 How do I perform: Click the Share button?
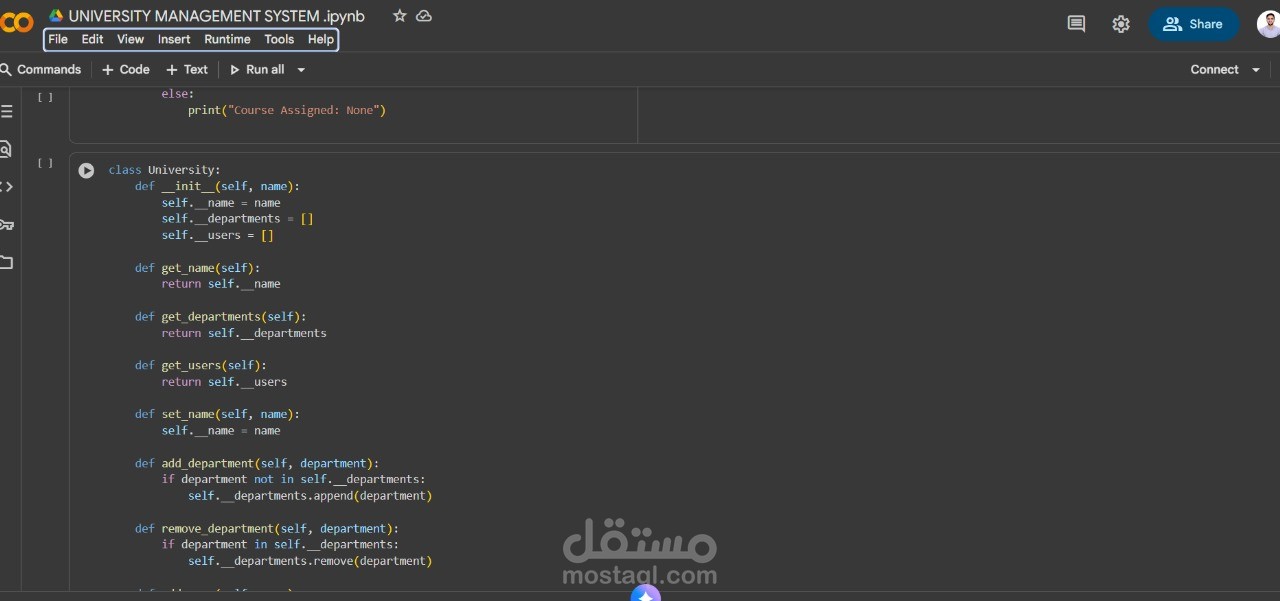(x=1194, y=24)
